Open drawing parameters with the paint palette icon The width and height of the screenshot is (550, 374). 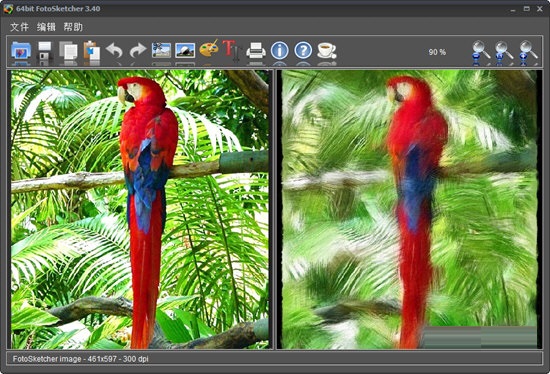(x=209, y=49)
